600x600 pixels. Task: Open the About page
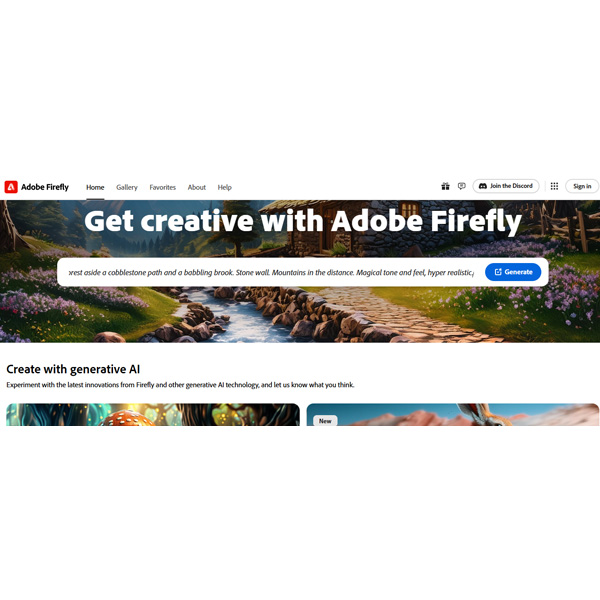[x=197, y=187]
